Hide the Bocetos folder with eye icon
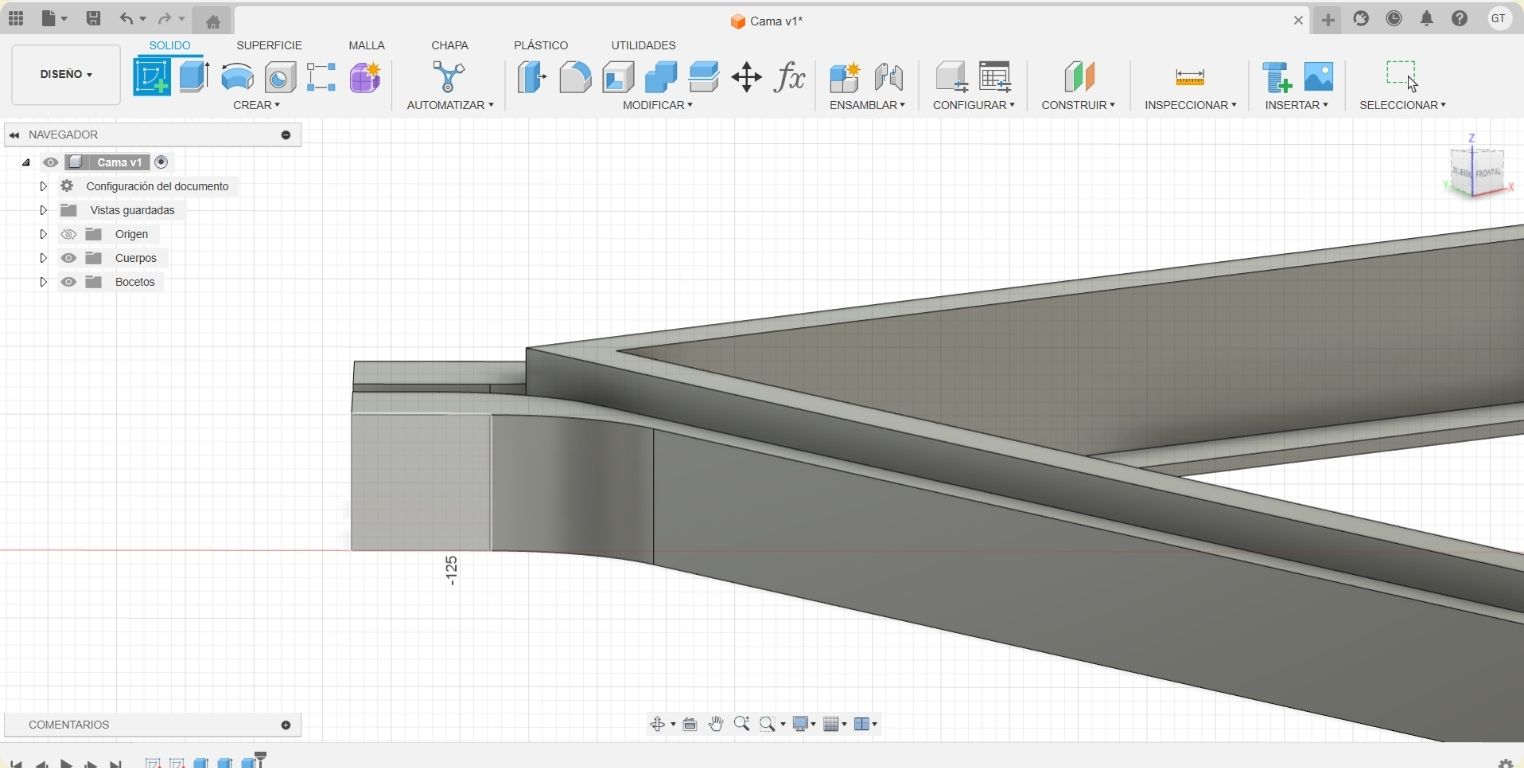Image resolution: width=1524 pixels, height=768 pixels. 68,282
